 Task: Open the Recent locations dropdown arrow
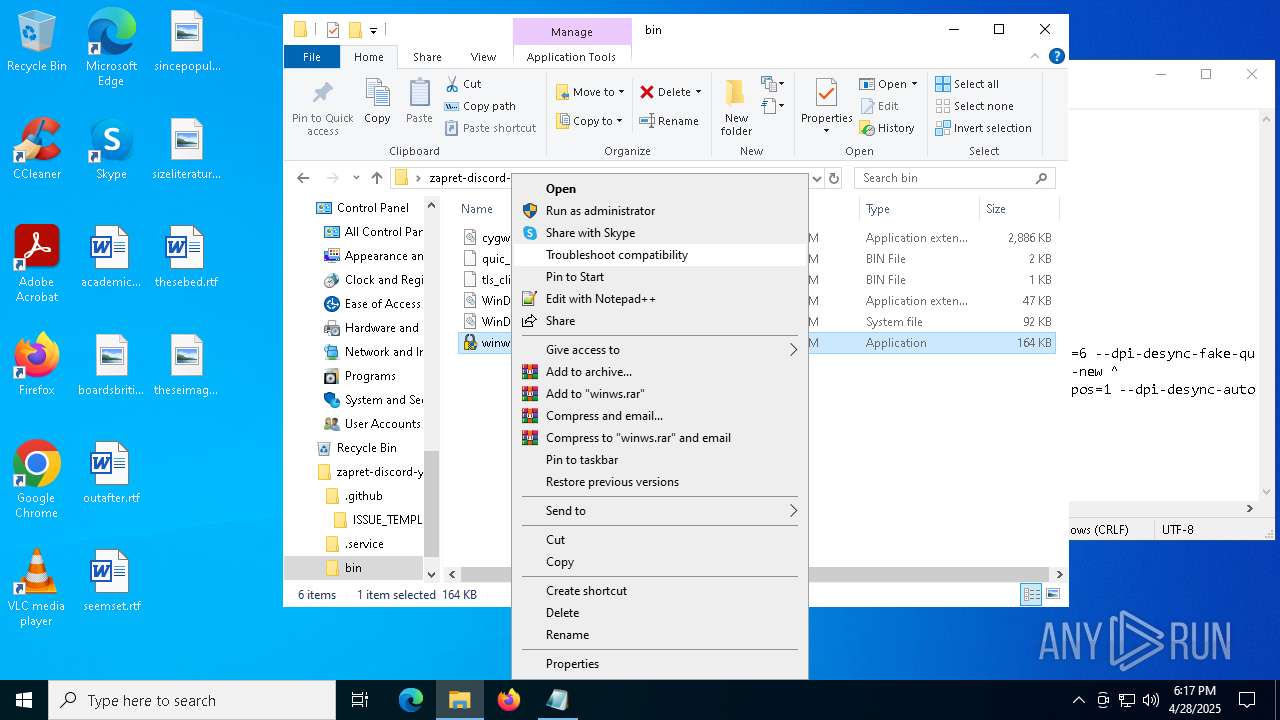click(x=357, y=178)
